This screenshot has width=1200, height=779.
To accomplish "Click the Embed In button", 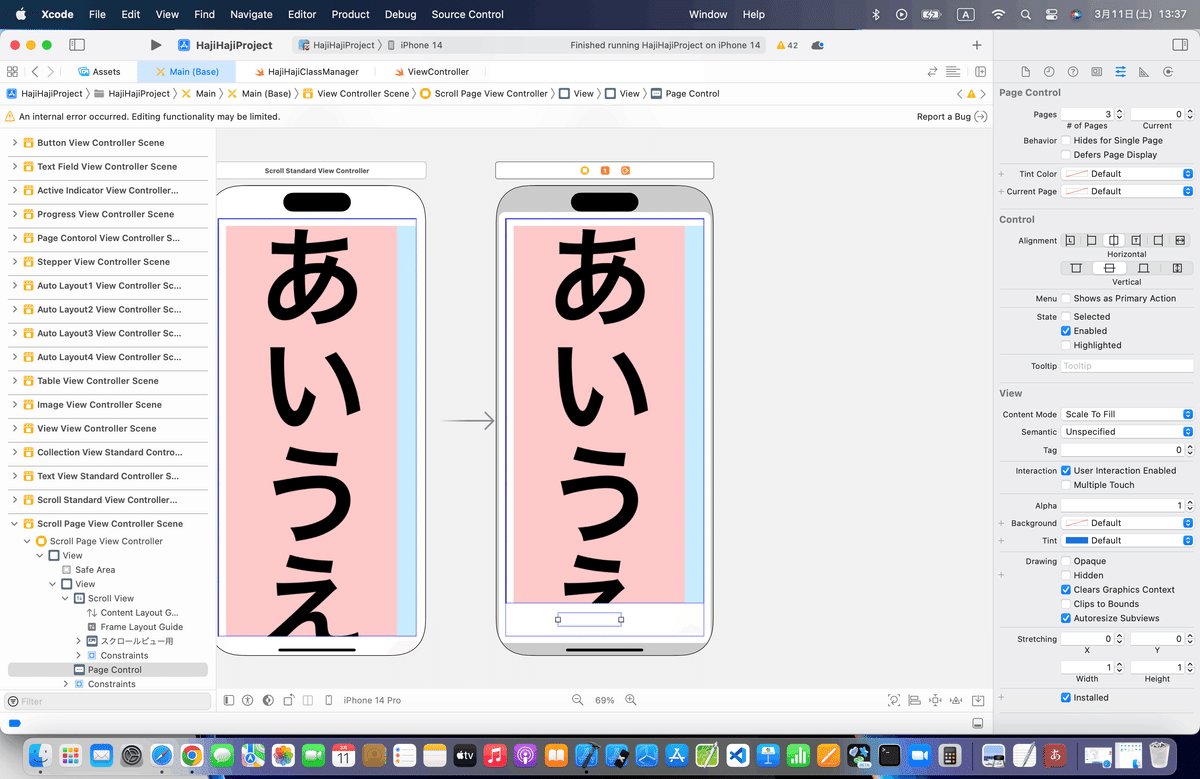I will coord(978,700).
